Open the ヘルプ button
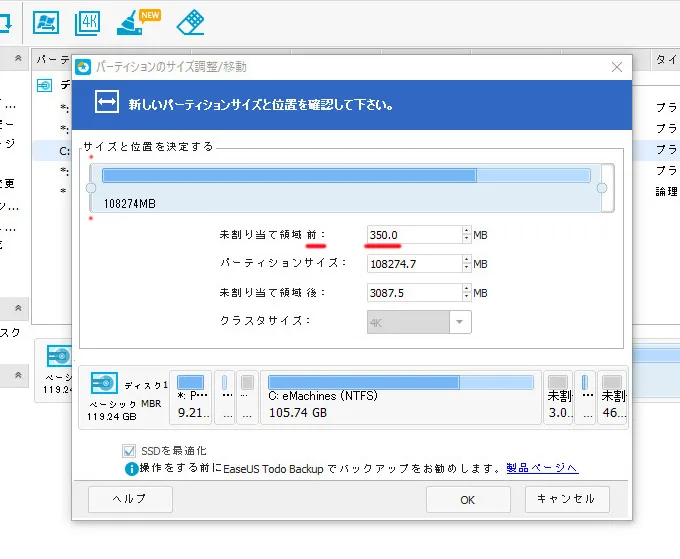 coord(130,498)
